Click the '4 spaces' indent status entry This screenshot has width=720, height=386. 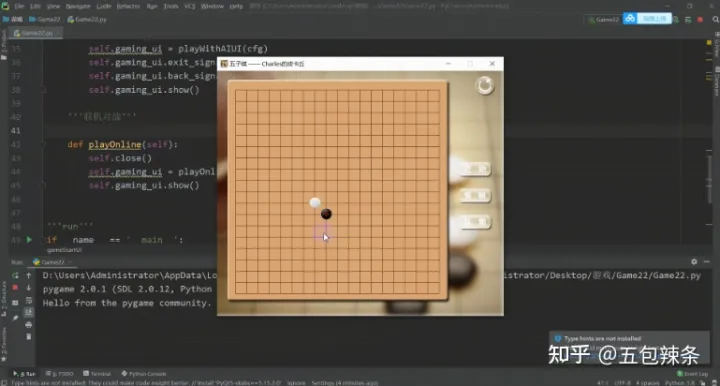(647, 383)
